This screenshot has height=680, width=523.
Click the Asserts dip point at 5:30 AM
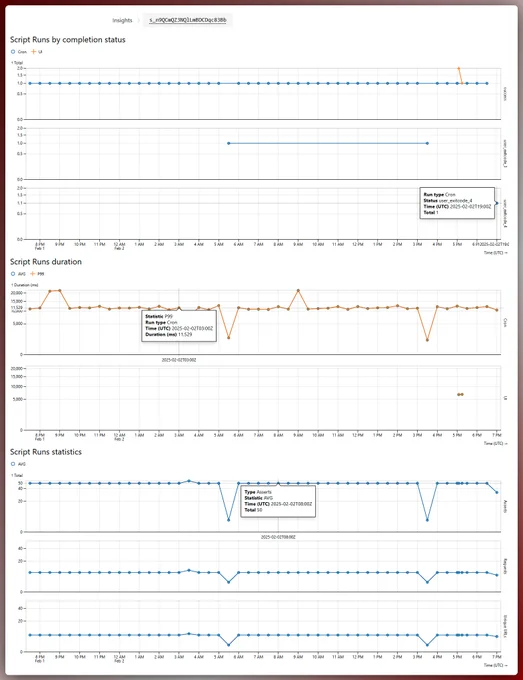[229, 520]
